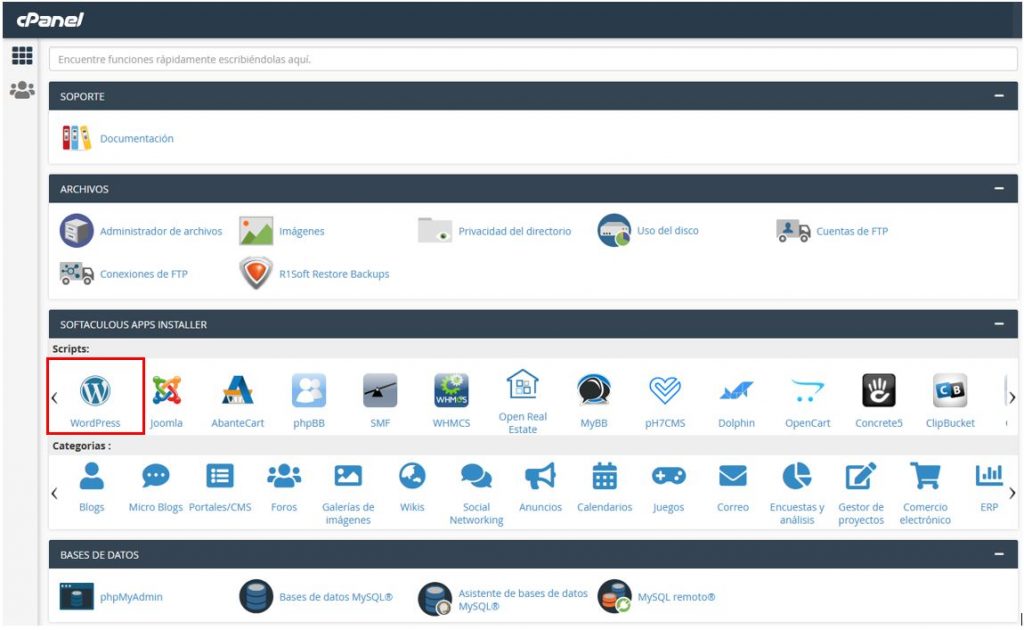The image size is (1024, 630).
Task: Open the Dolphin script icon
Action: point(736,390)
